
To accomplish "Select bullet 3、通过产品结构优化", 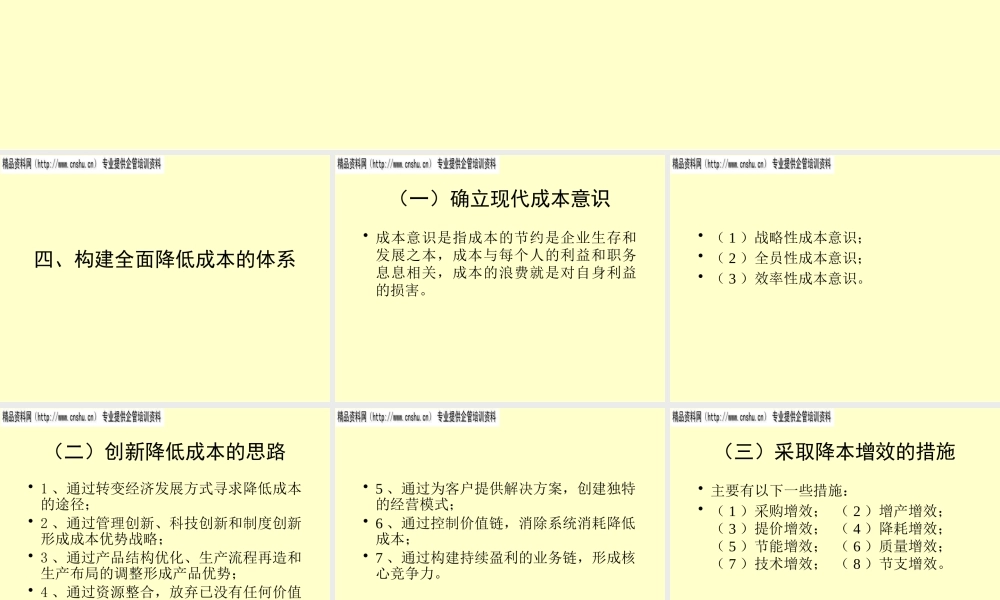I will tap(171, 565).
